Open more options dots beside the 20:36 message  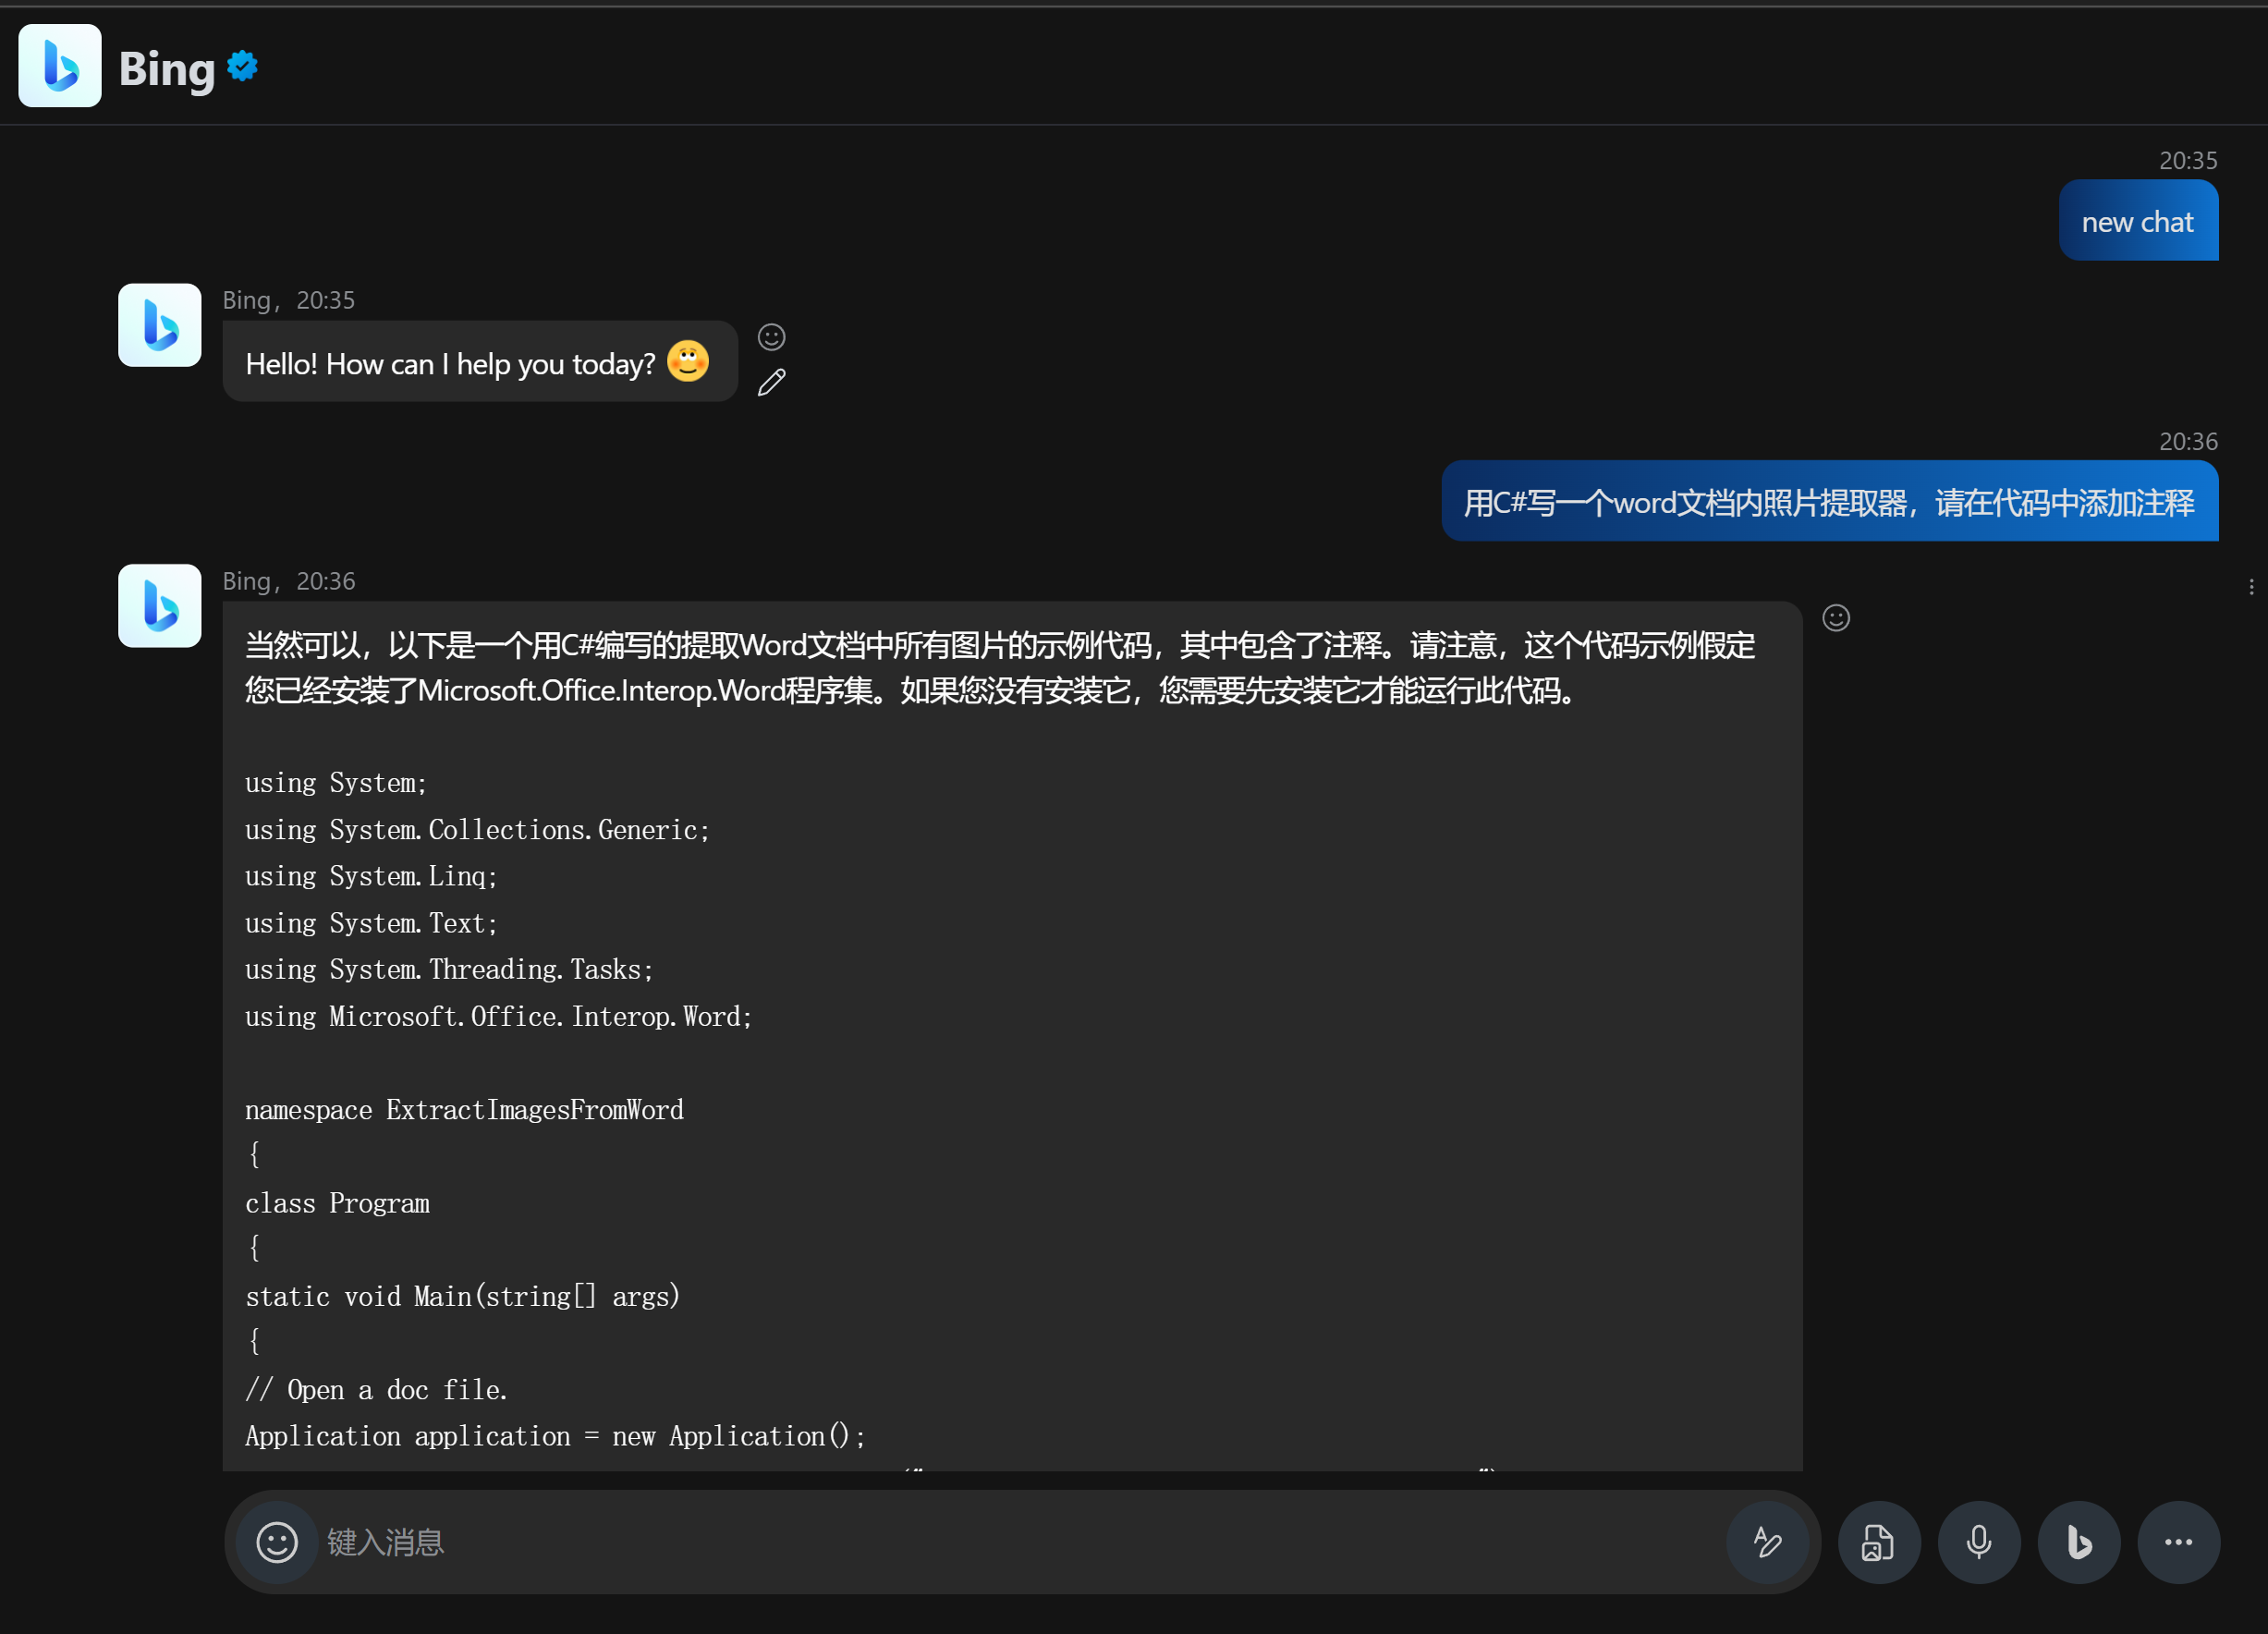[2251, 587]
